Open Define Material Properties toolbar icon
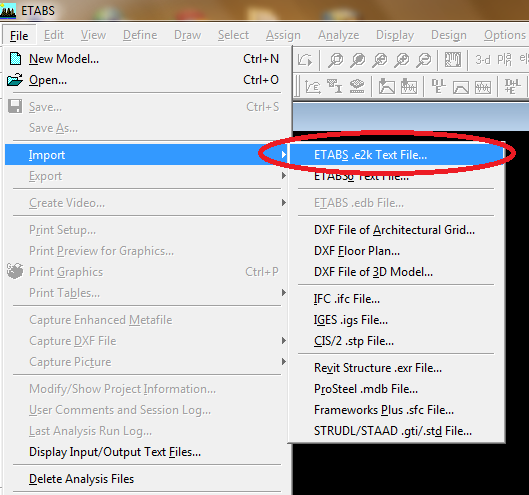 [x=313, y=87]
